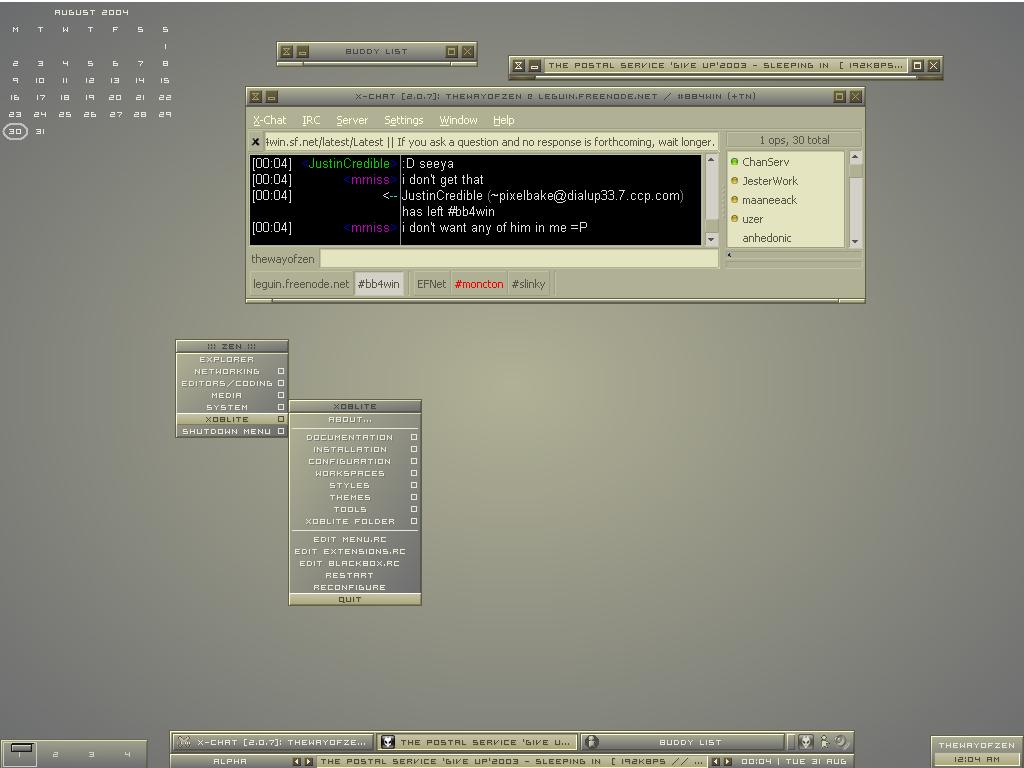Click right arrow before the toolbar clock
The image size is (1024, 768).
[x=727, y=761]
